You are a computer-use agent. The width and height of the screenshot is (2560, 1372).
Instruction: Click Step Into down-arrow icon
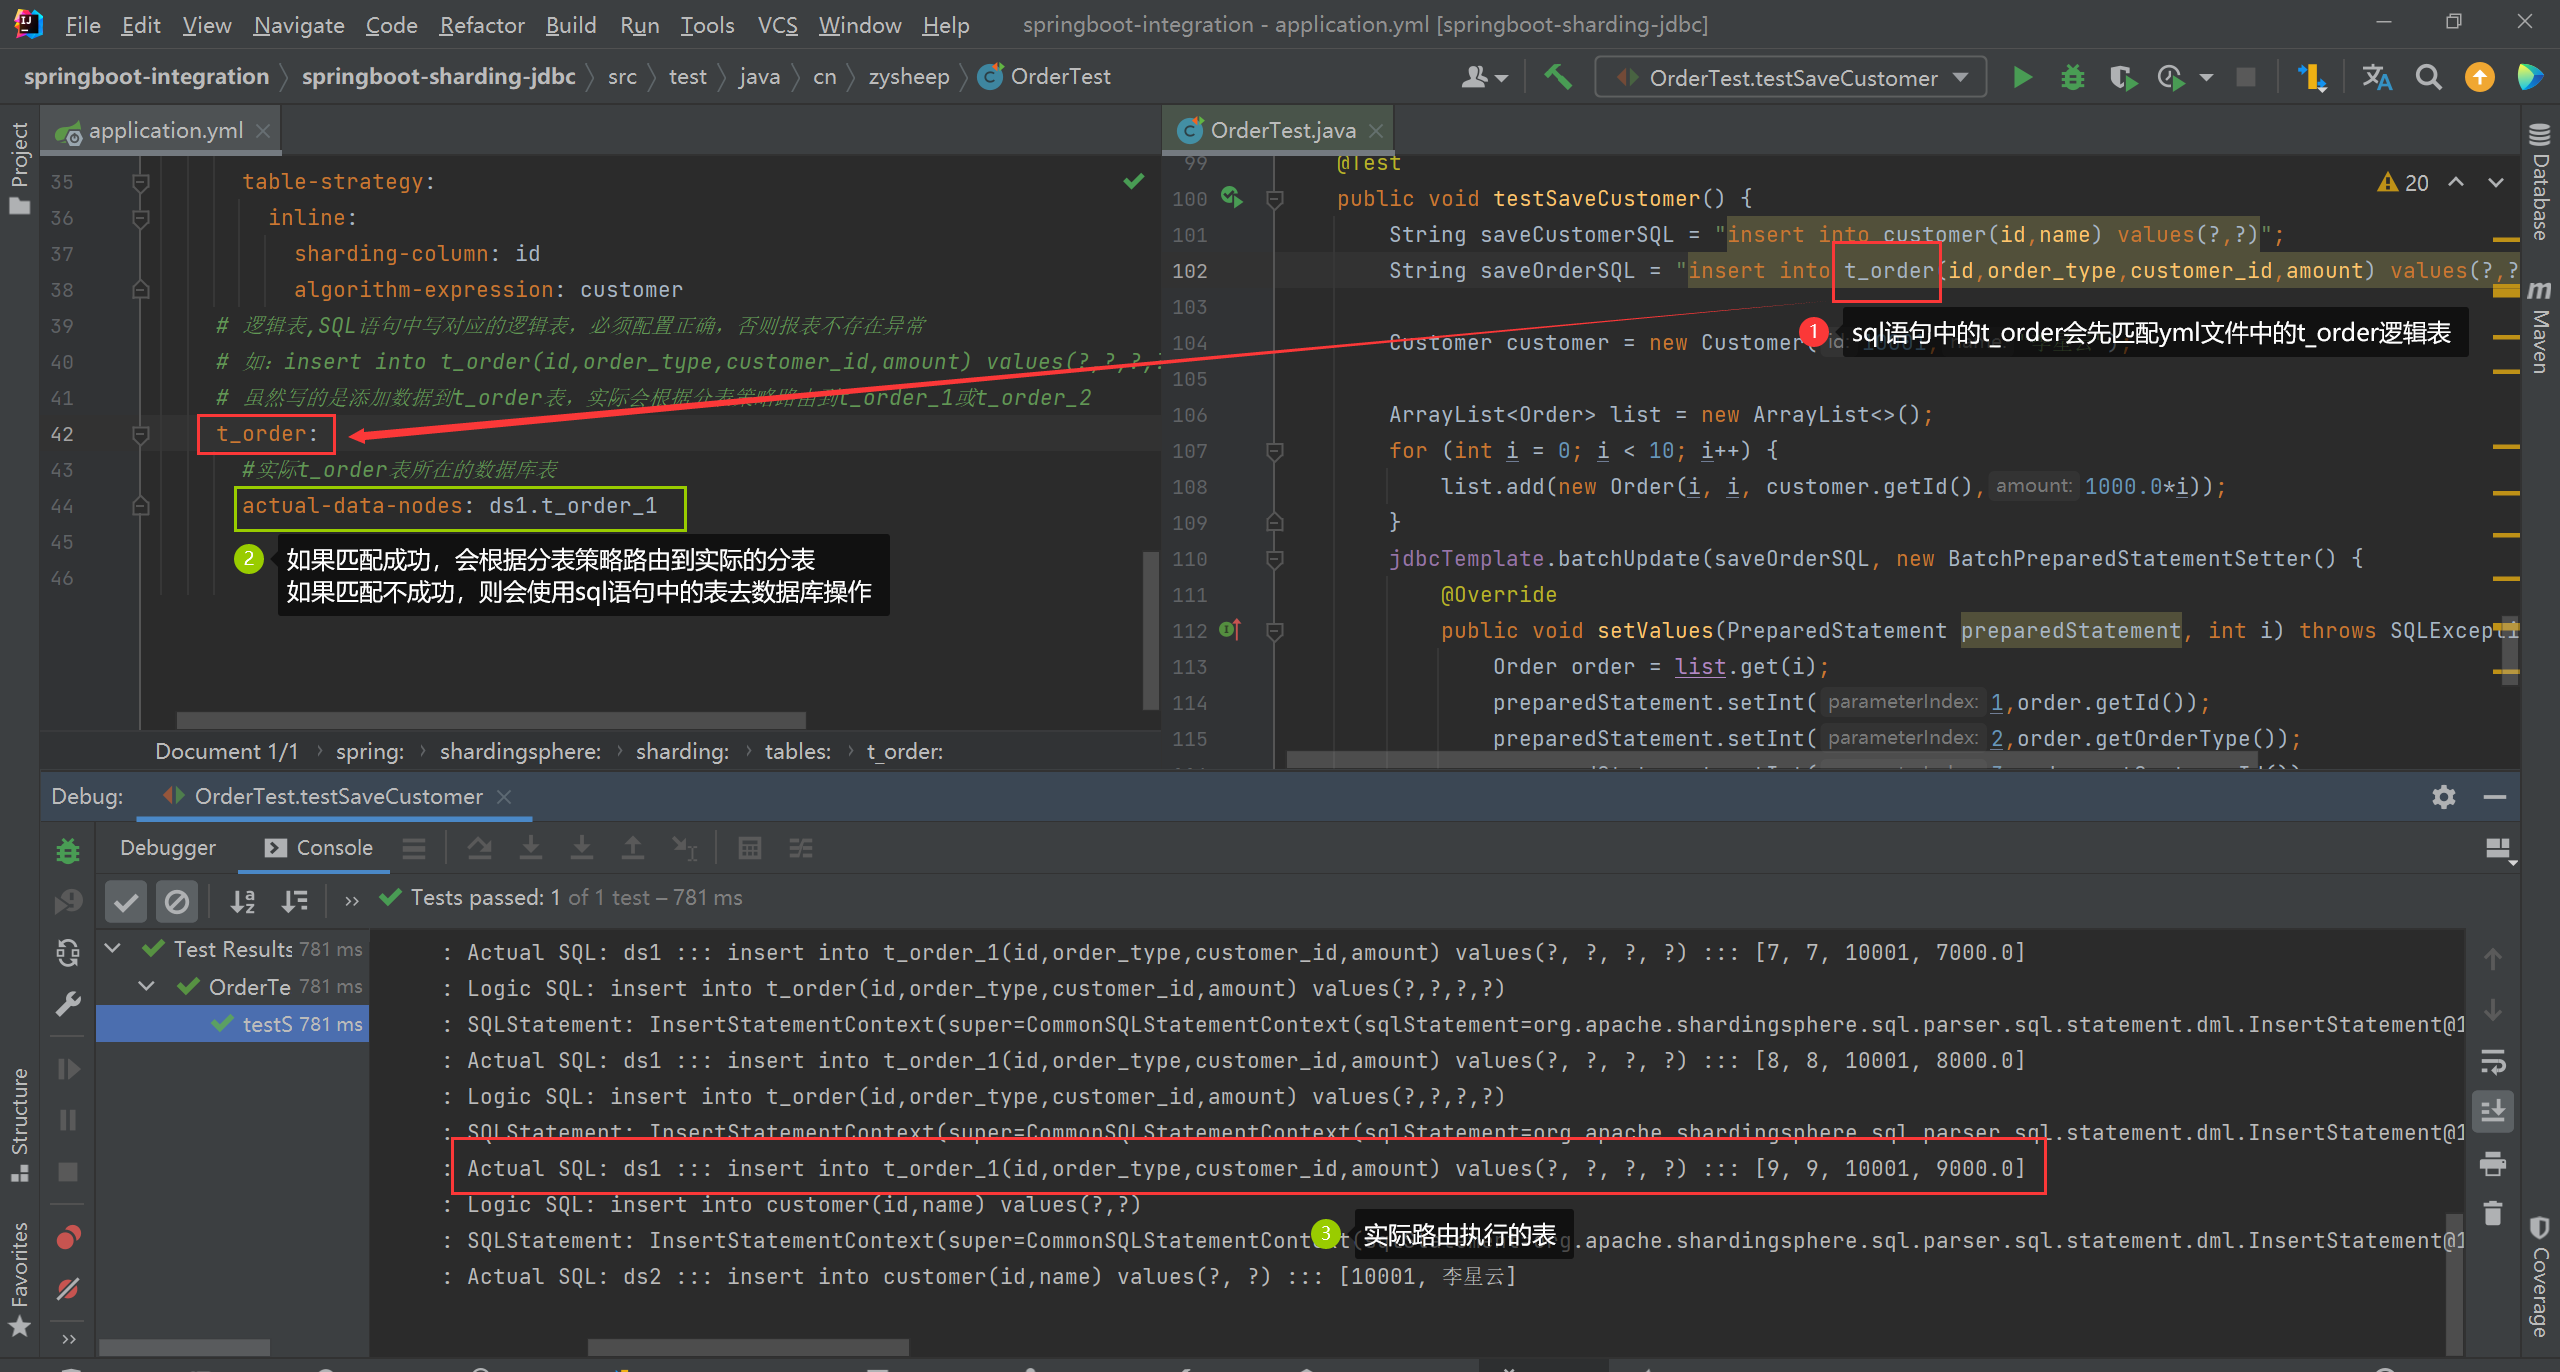coord(531,848)
